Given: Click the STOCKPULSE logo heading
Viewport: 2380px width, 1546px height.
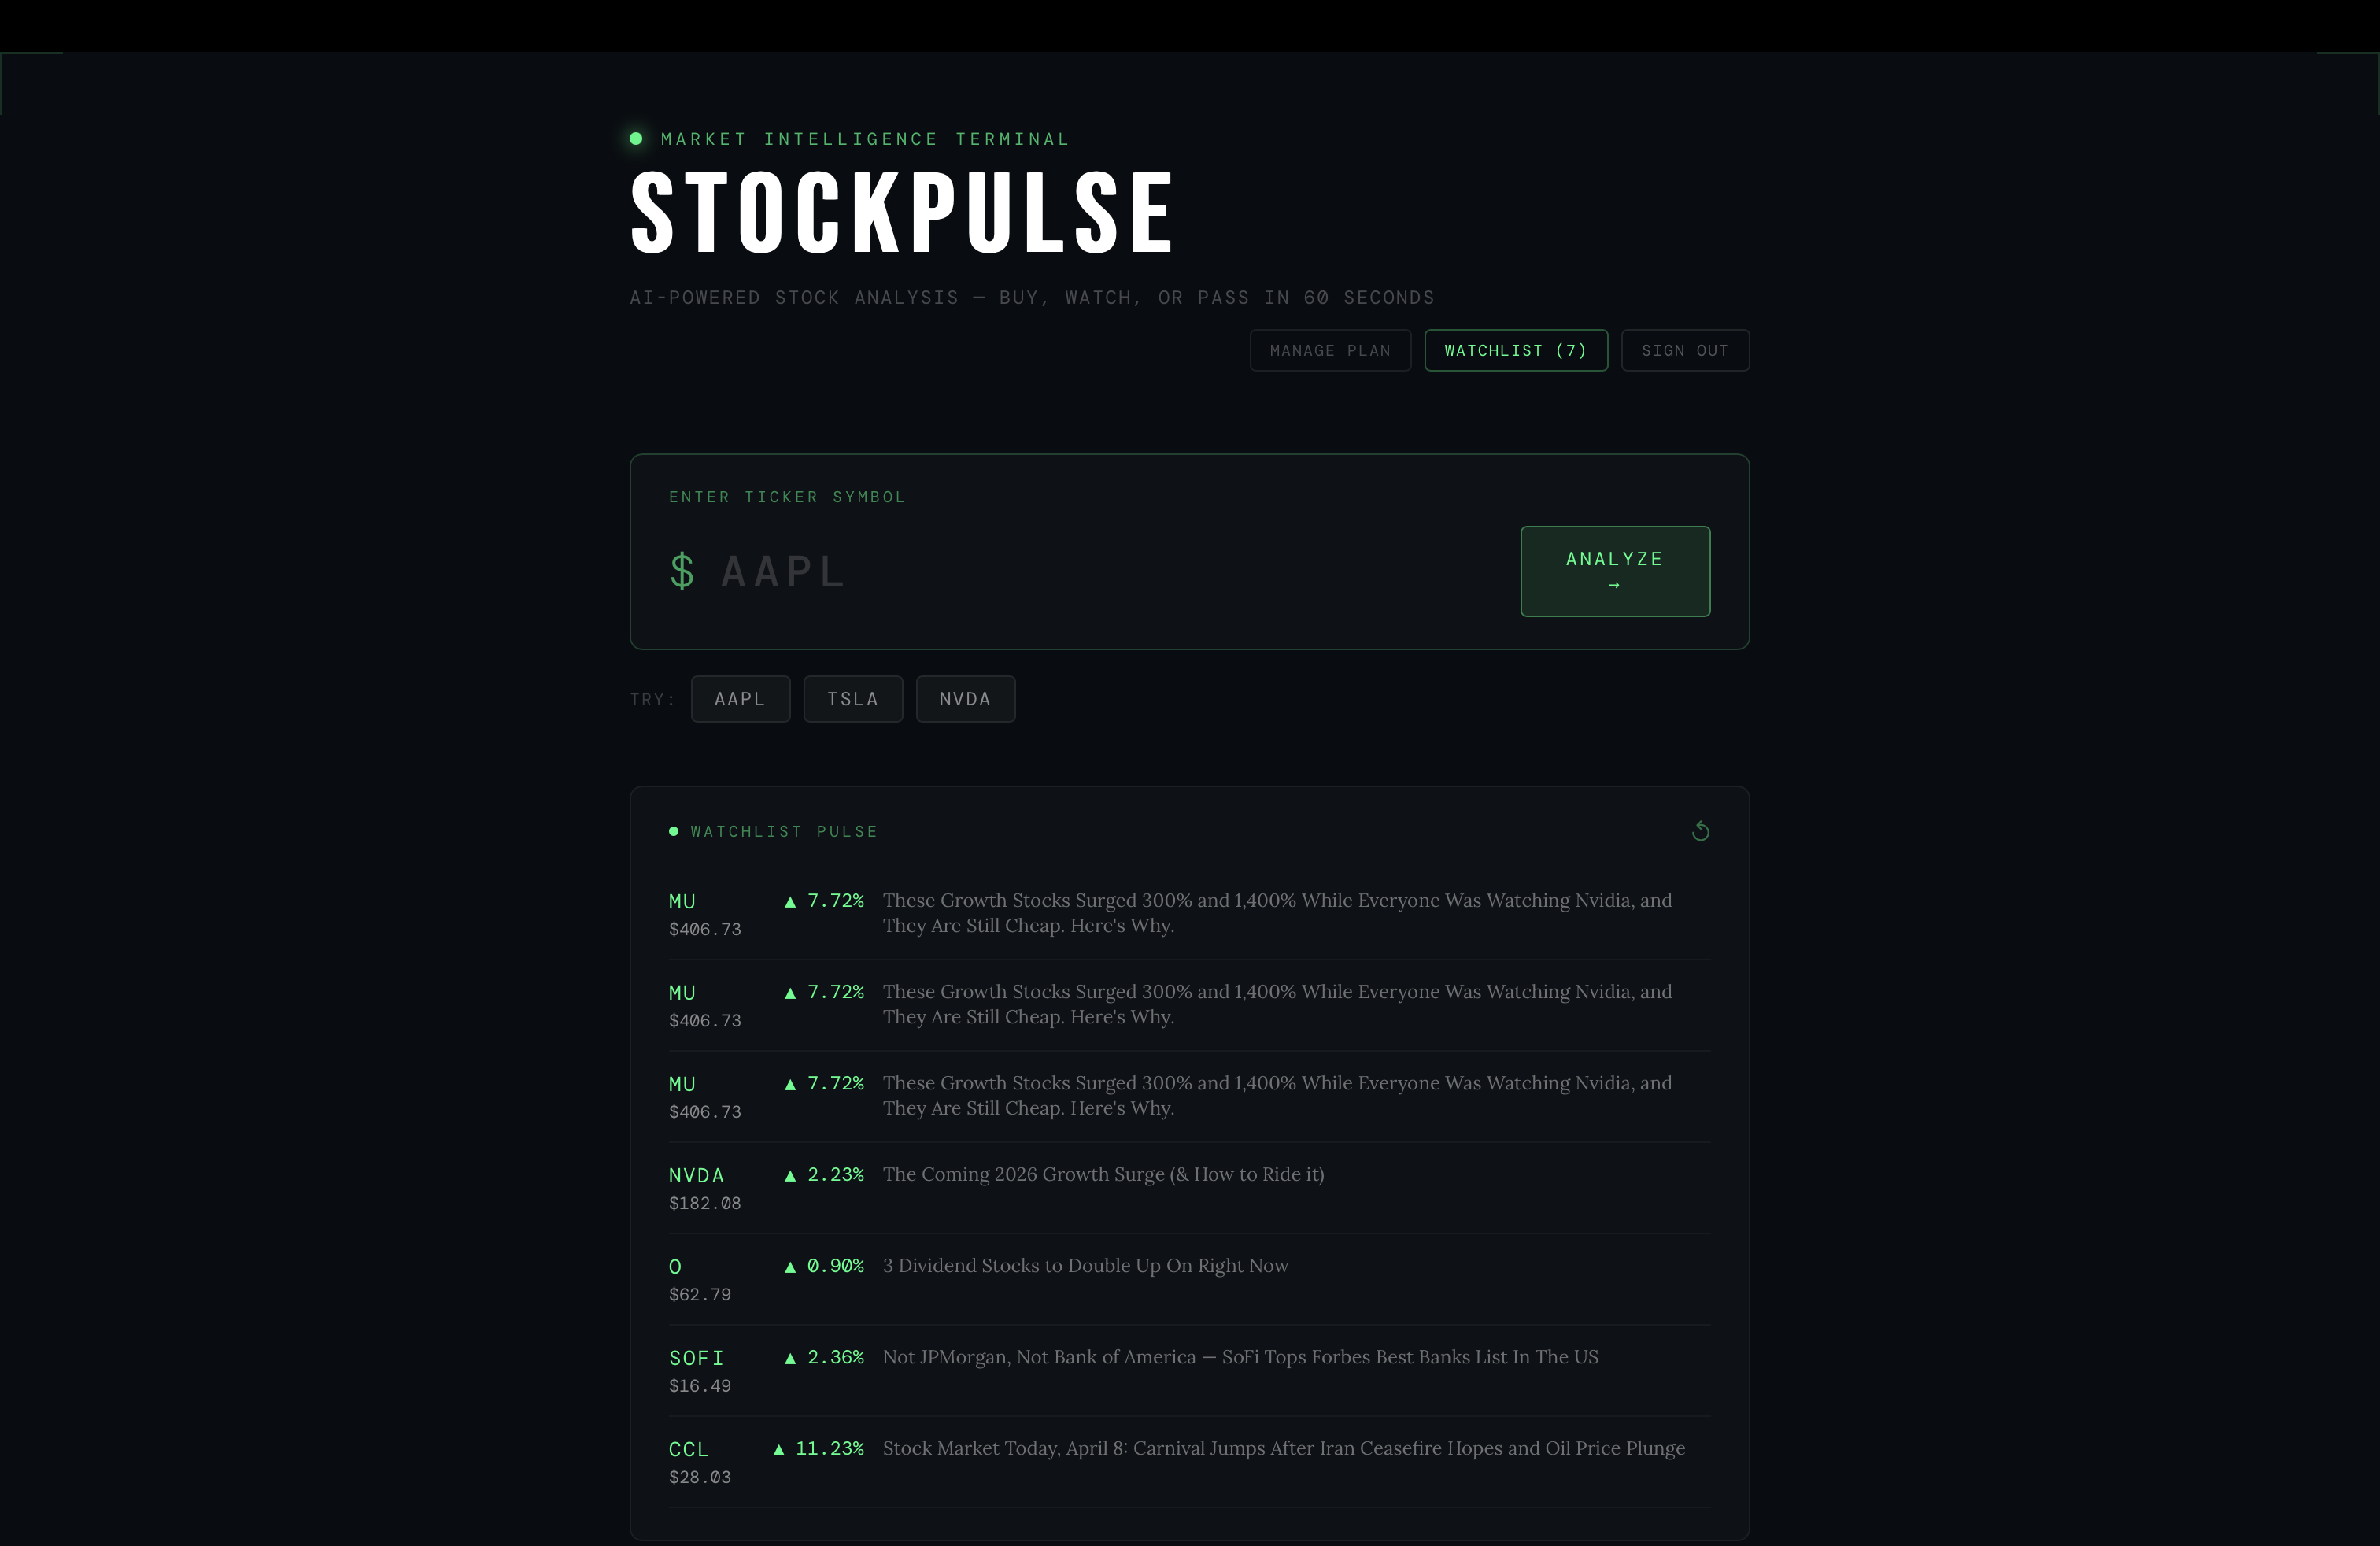Looking at the screenshot, I should 901,211.
